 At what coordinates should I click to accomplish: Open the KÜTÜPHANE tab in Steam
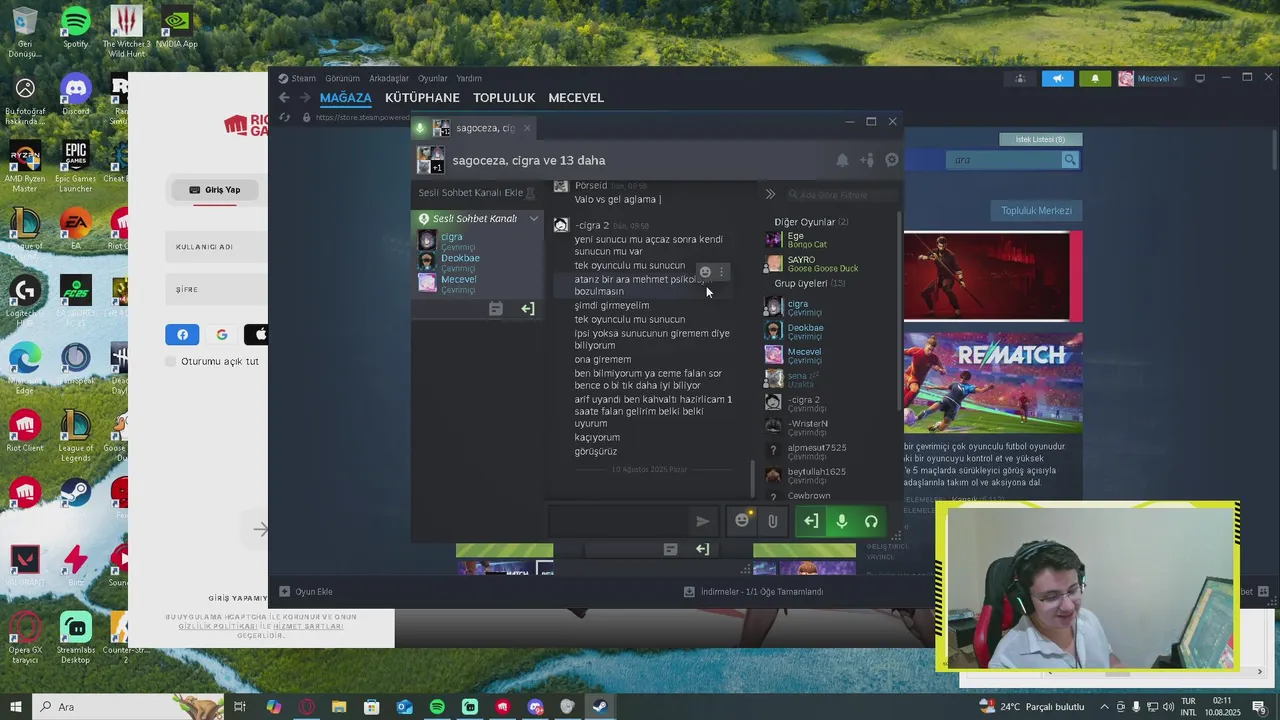422,98
